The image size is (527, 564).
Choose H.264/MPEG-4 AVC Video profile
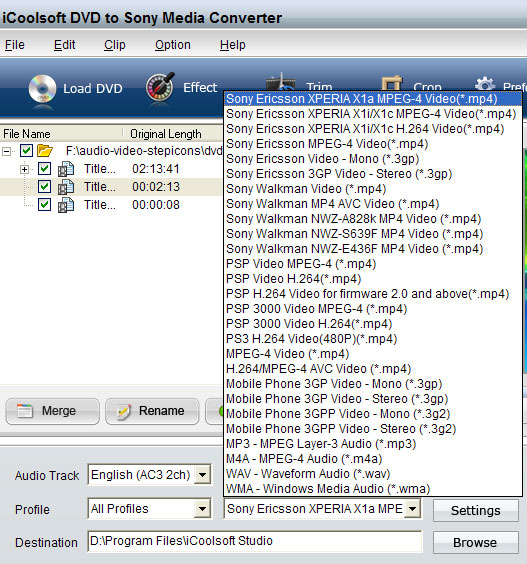373,369
